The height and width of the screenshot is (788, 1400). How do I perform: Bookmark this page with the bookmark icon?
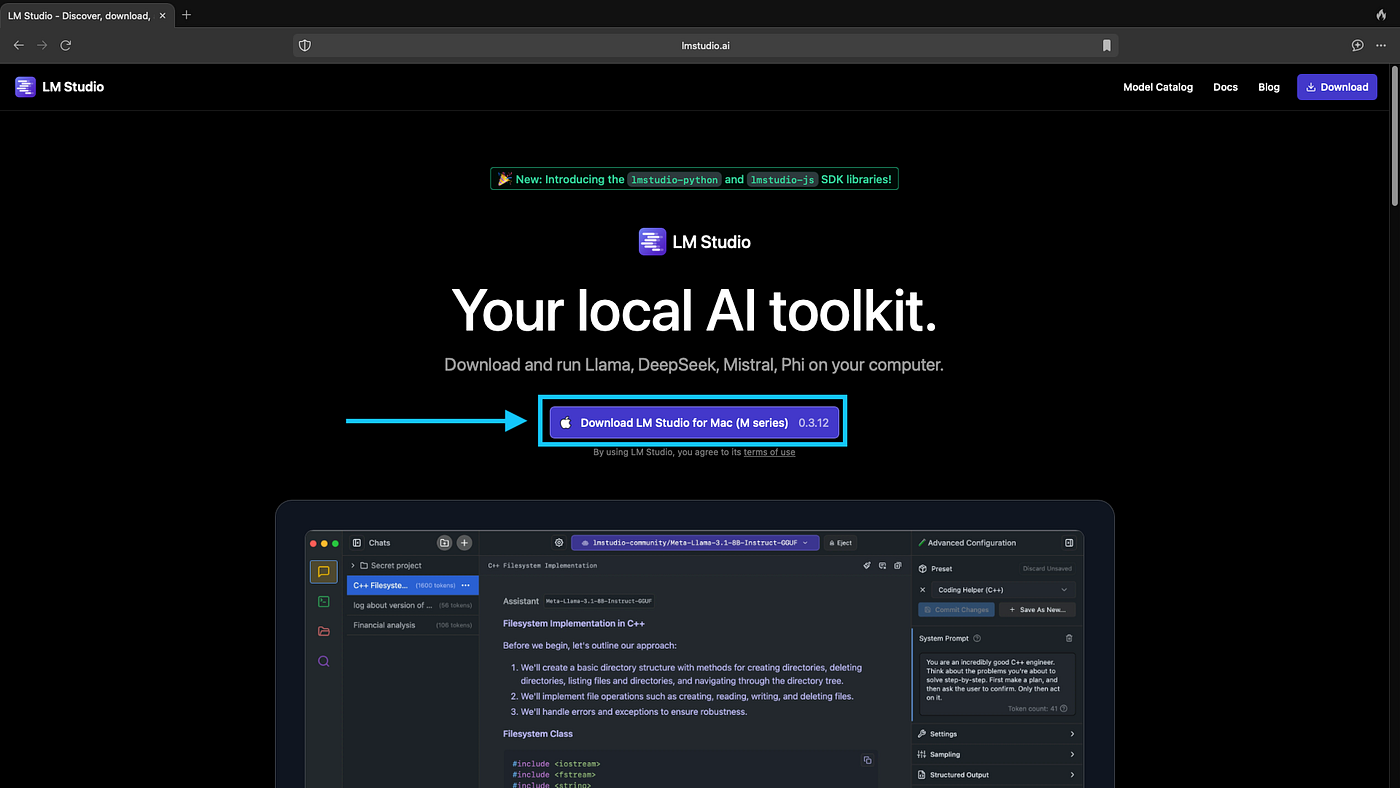1106,45
